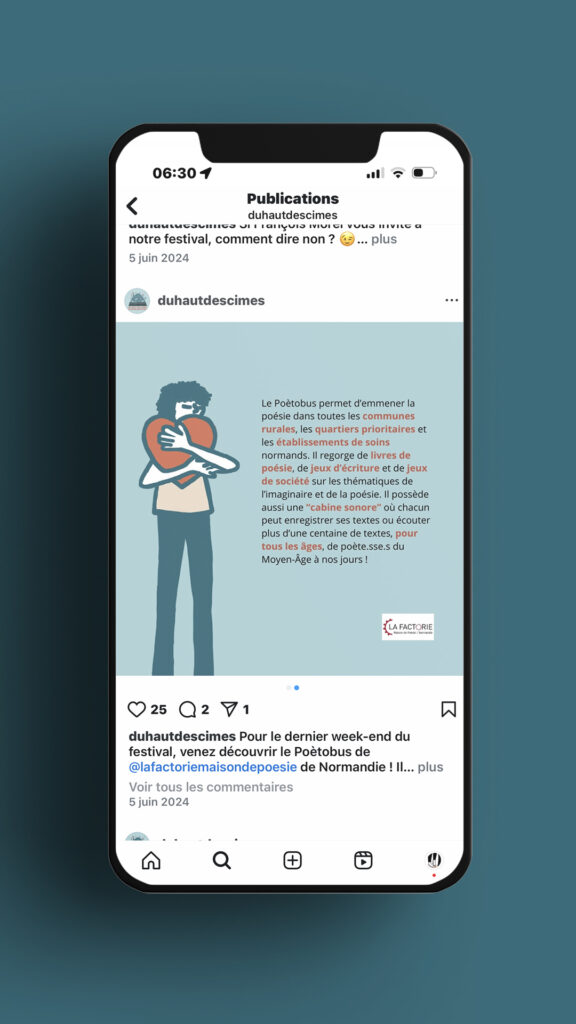
Task: Open own profile avatar in bottom bar
Action: tap(434, 861)
